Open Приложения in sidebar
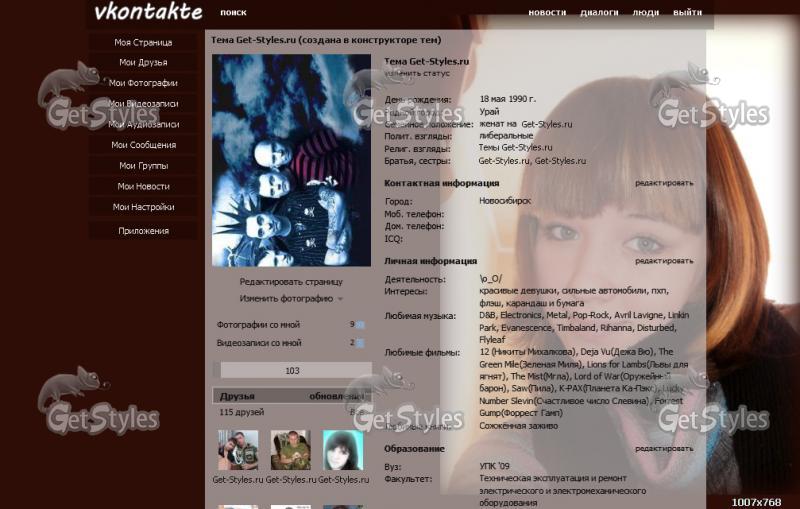 (x=143, y=231)
